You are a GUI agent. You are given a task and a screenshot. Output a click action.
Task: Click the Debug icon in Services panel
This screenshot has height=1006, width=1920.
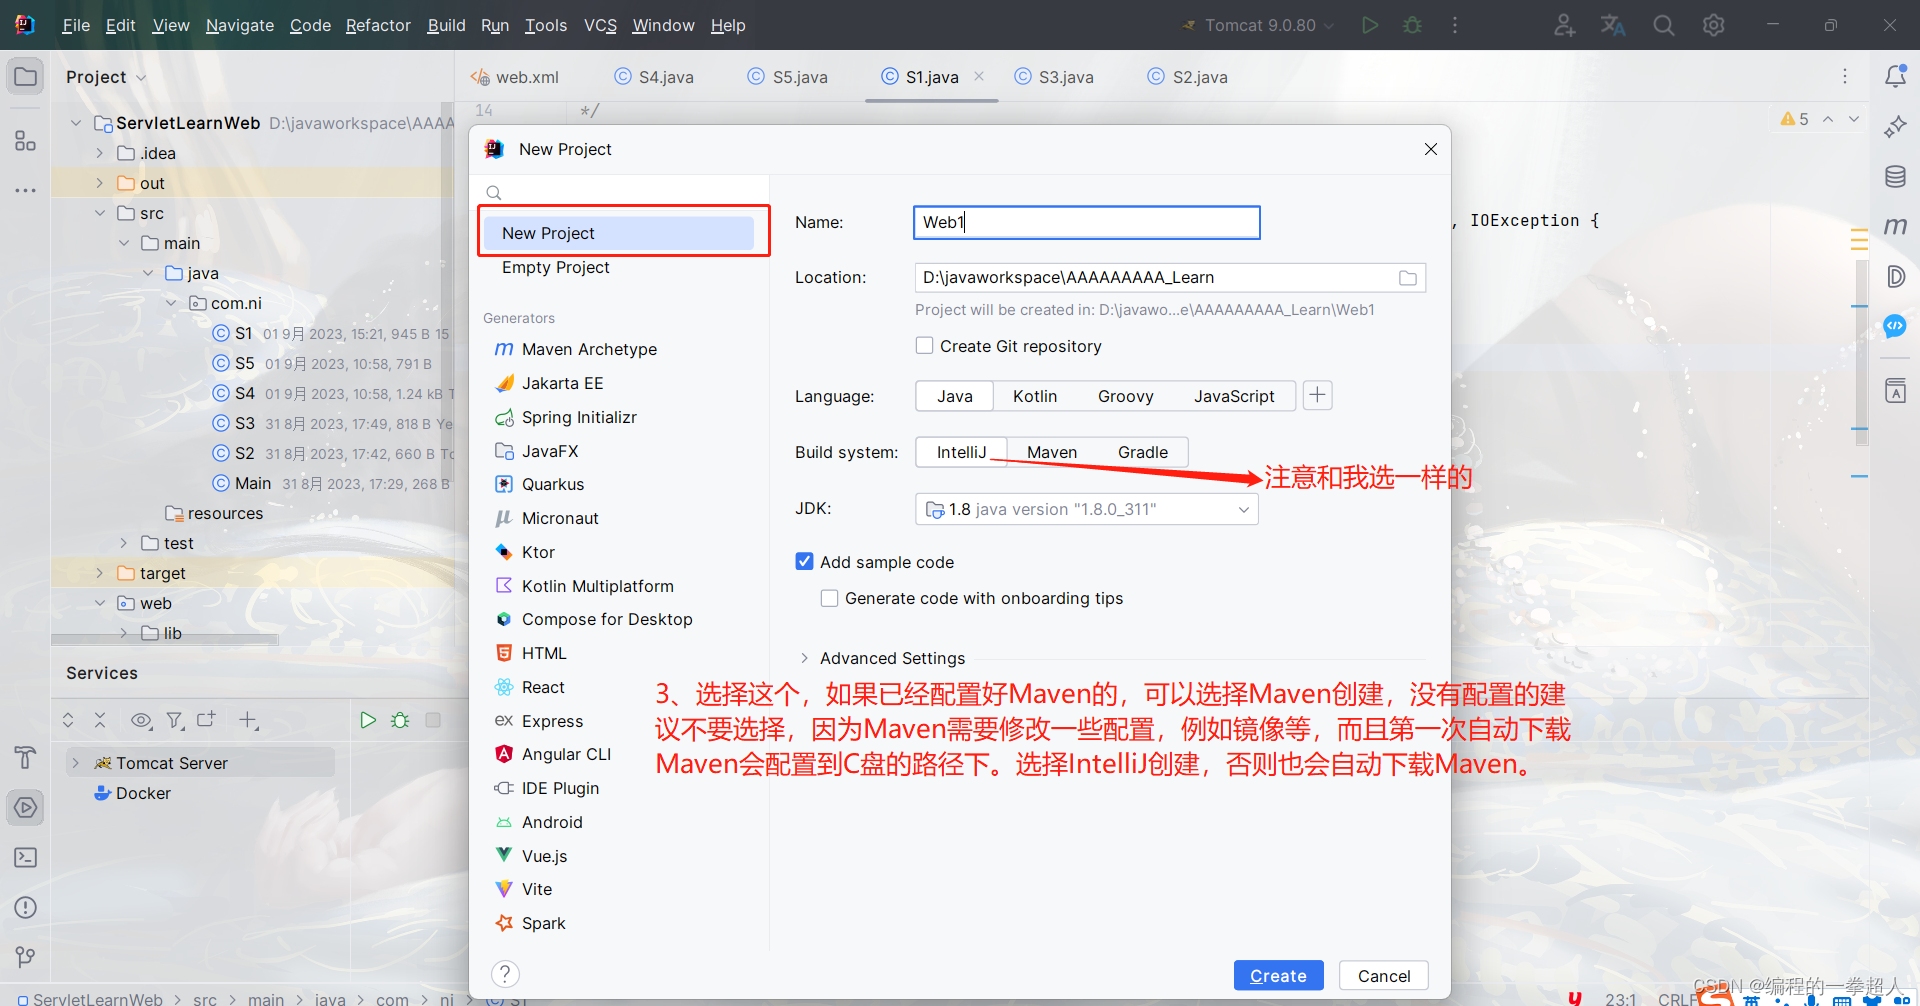coord(400,720)
